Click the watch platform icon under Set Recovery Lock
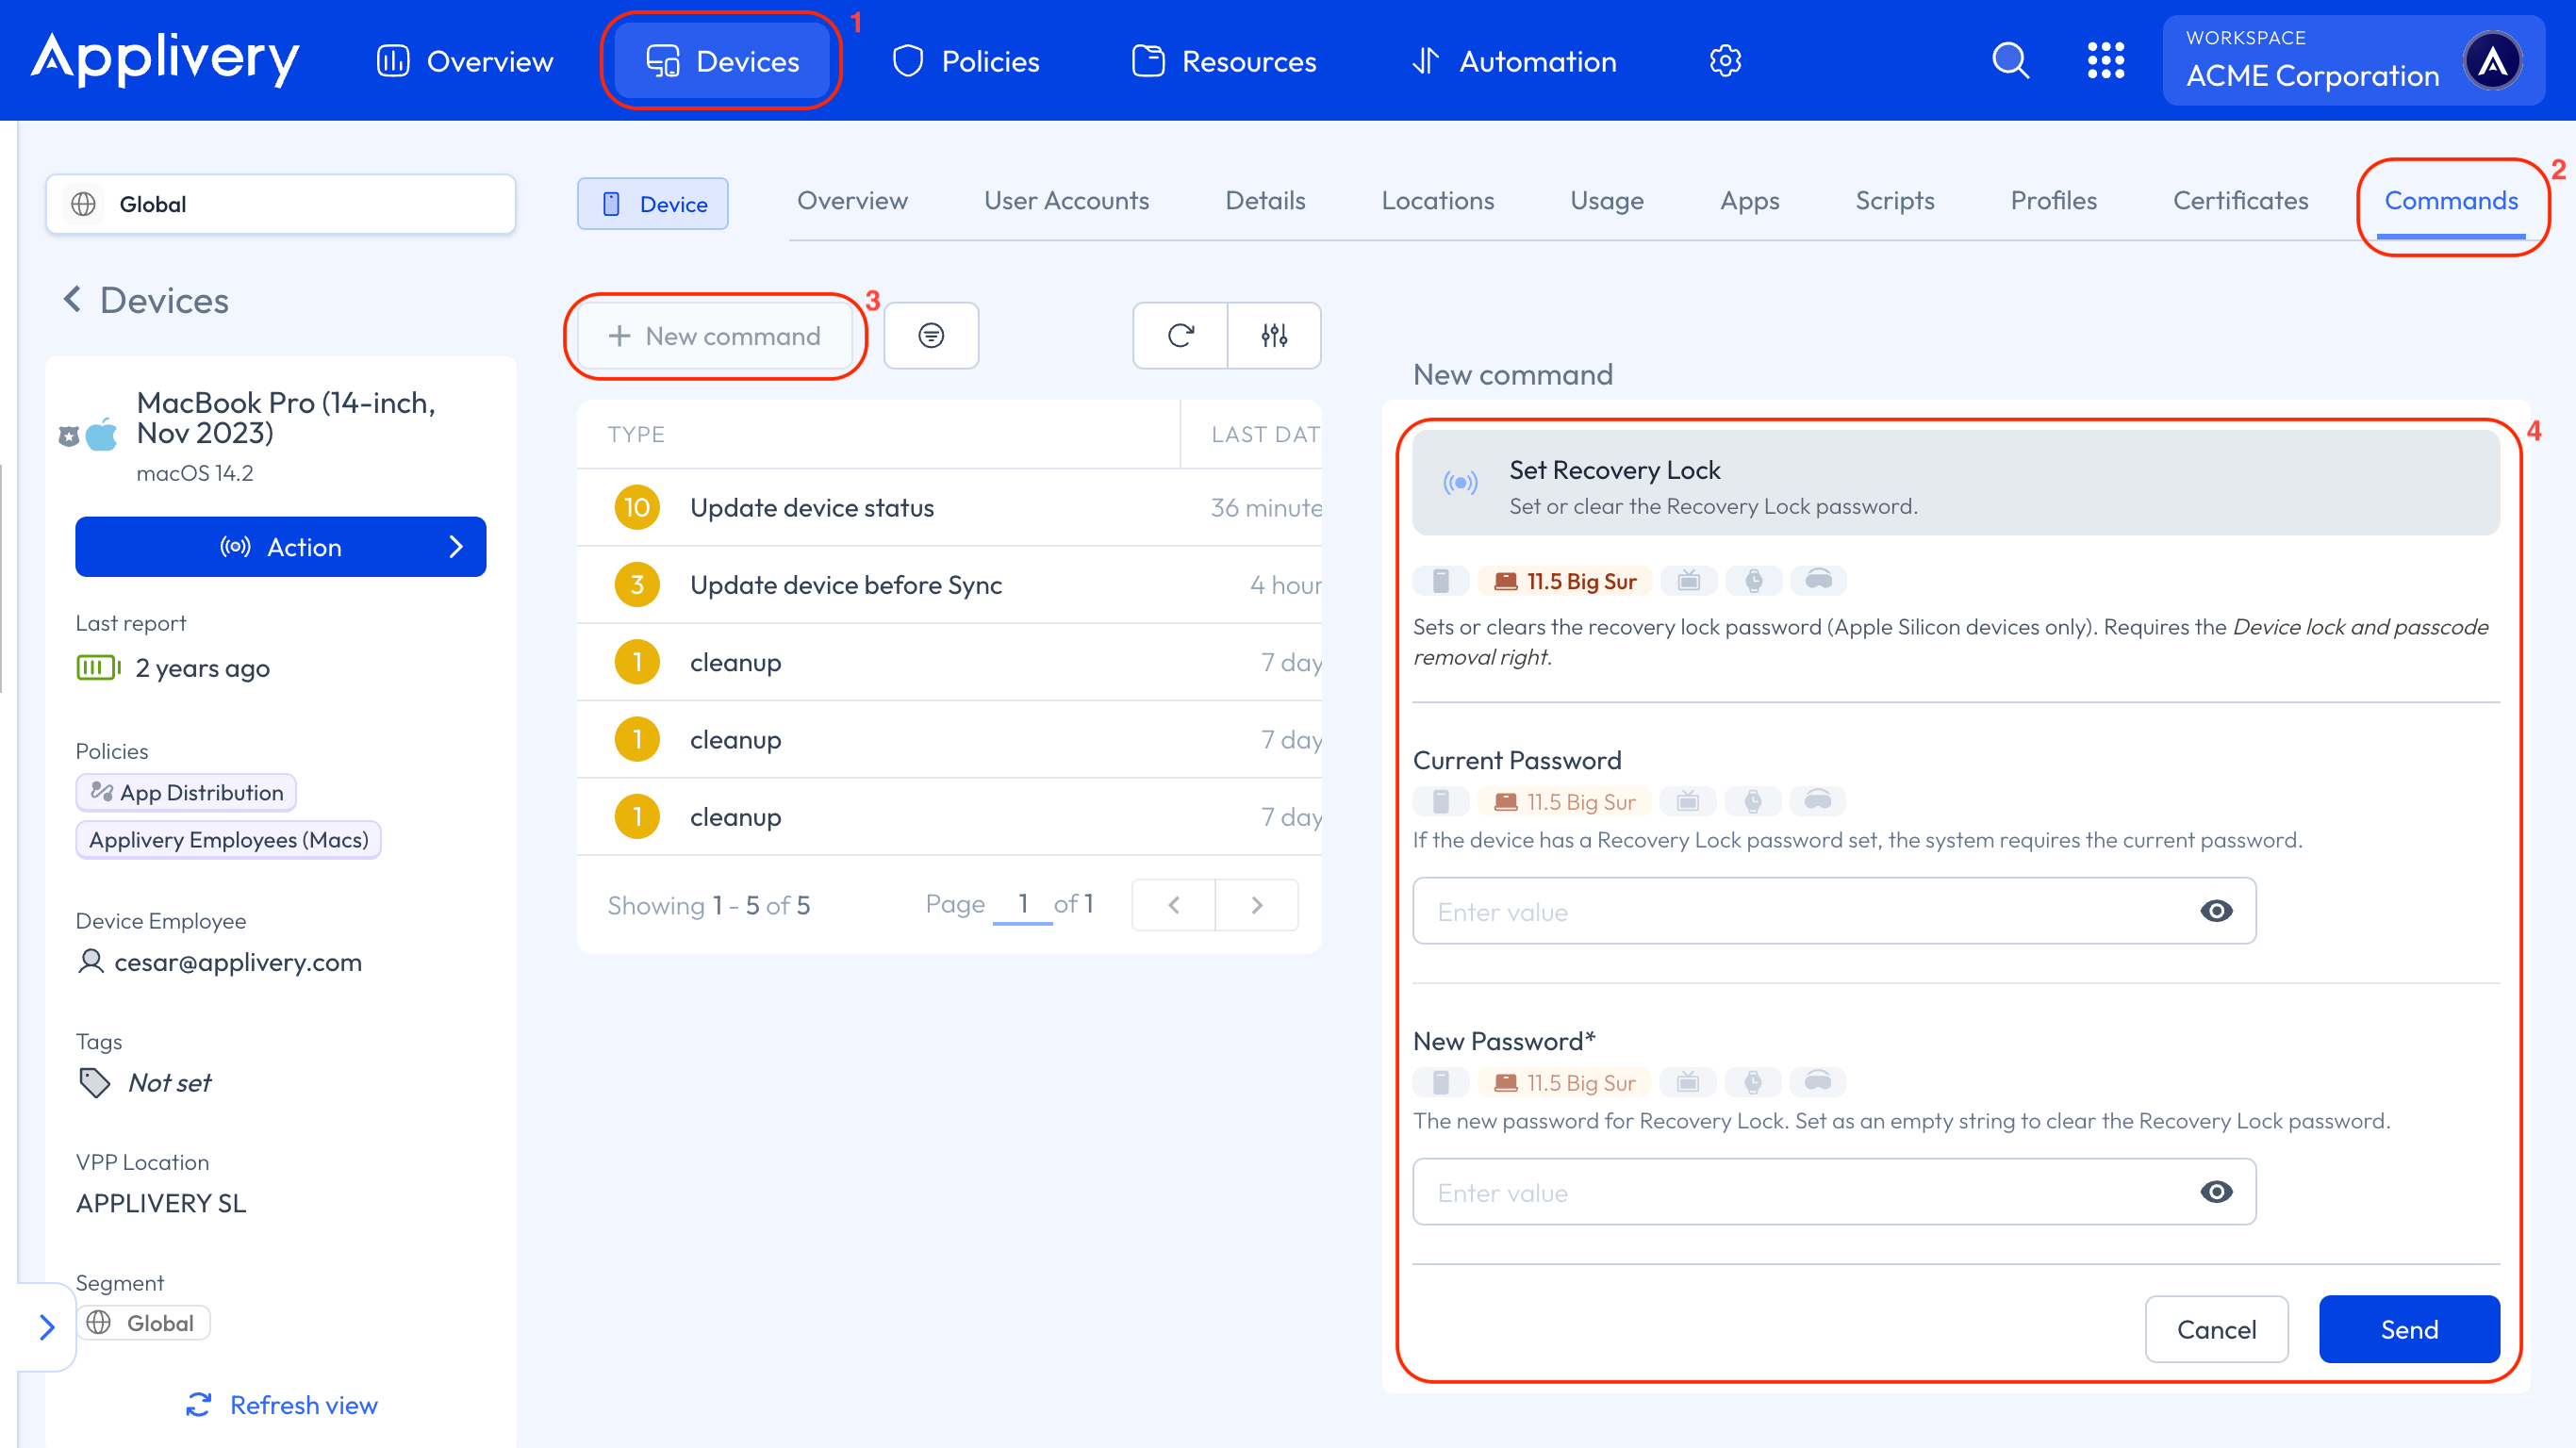Screen dimensions: 2576x1448 (1754, 581)
